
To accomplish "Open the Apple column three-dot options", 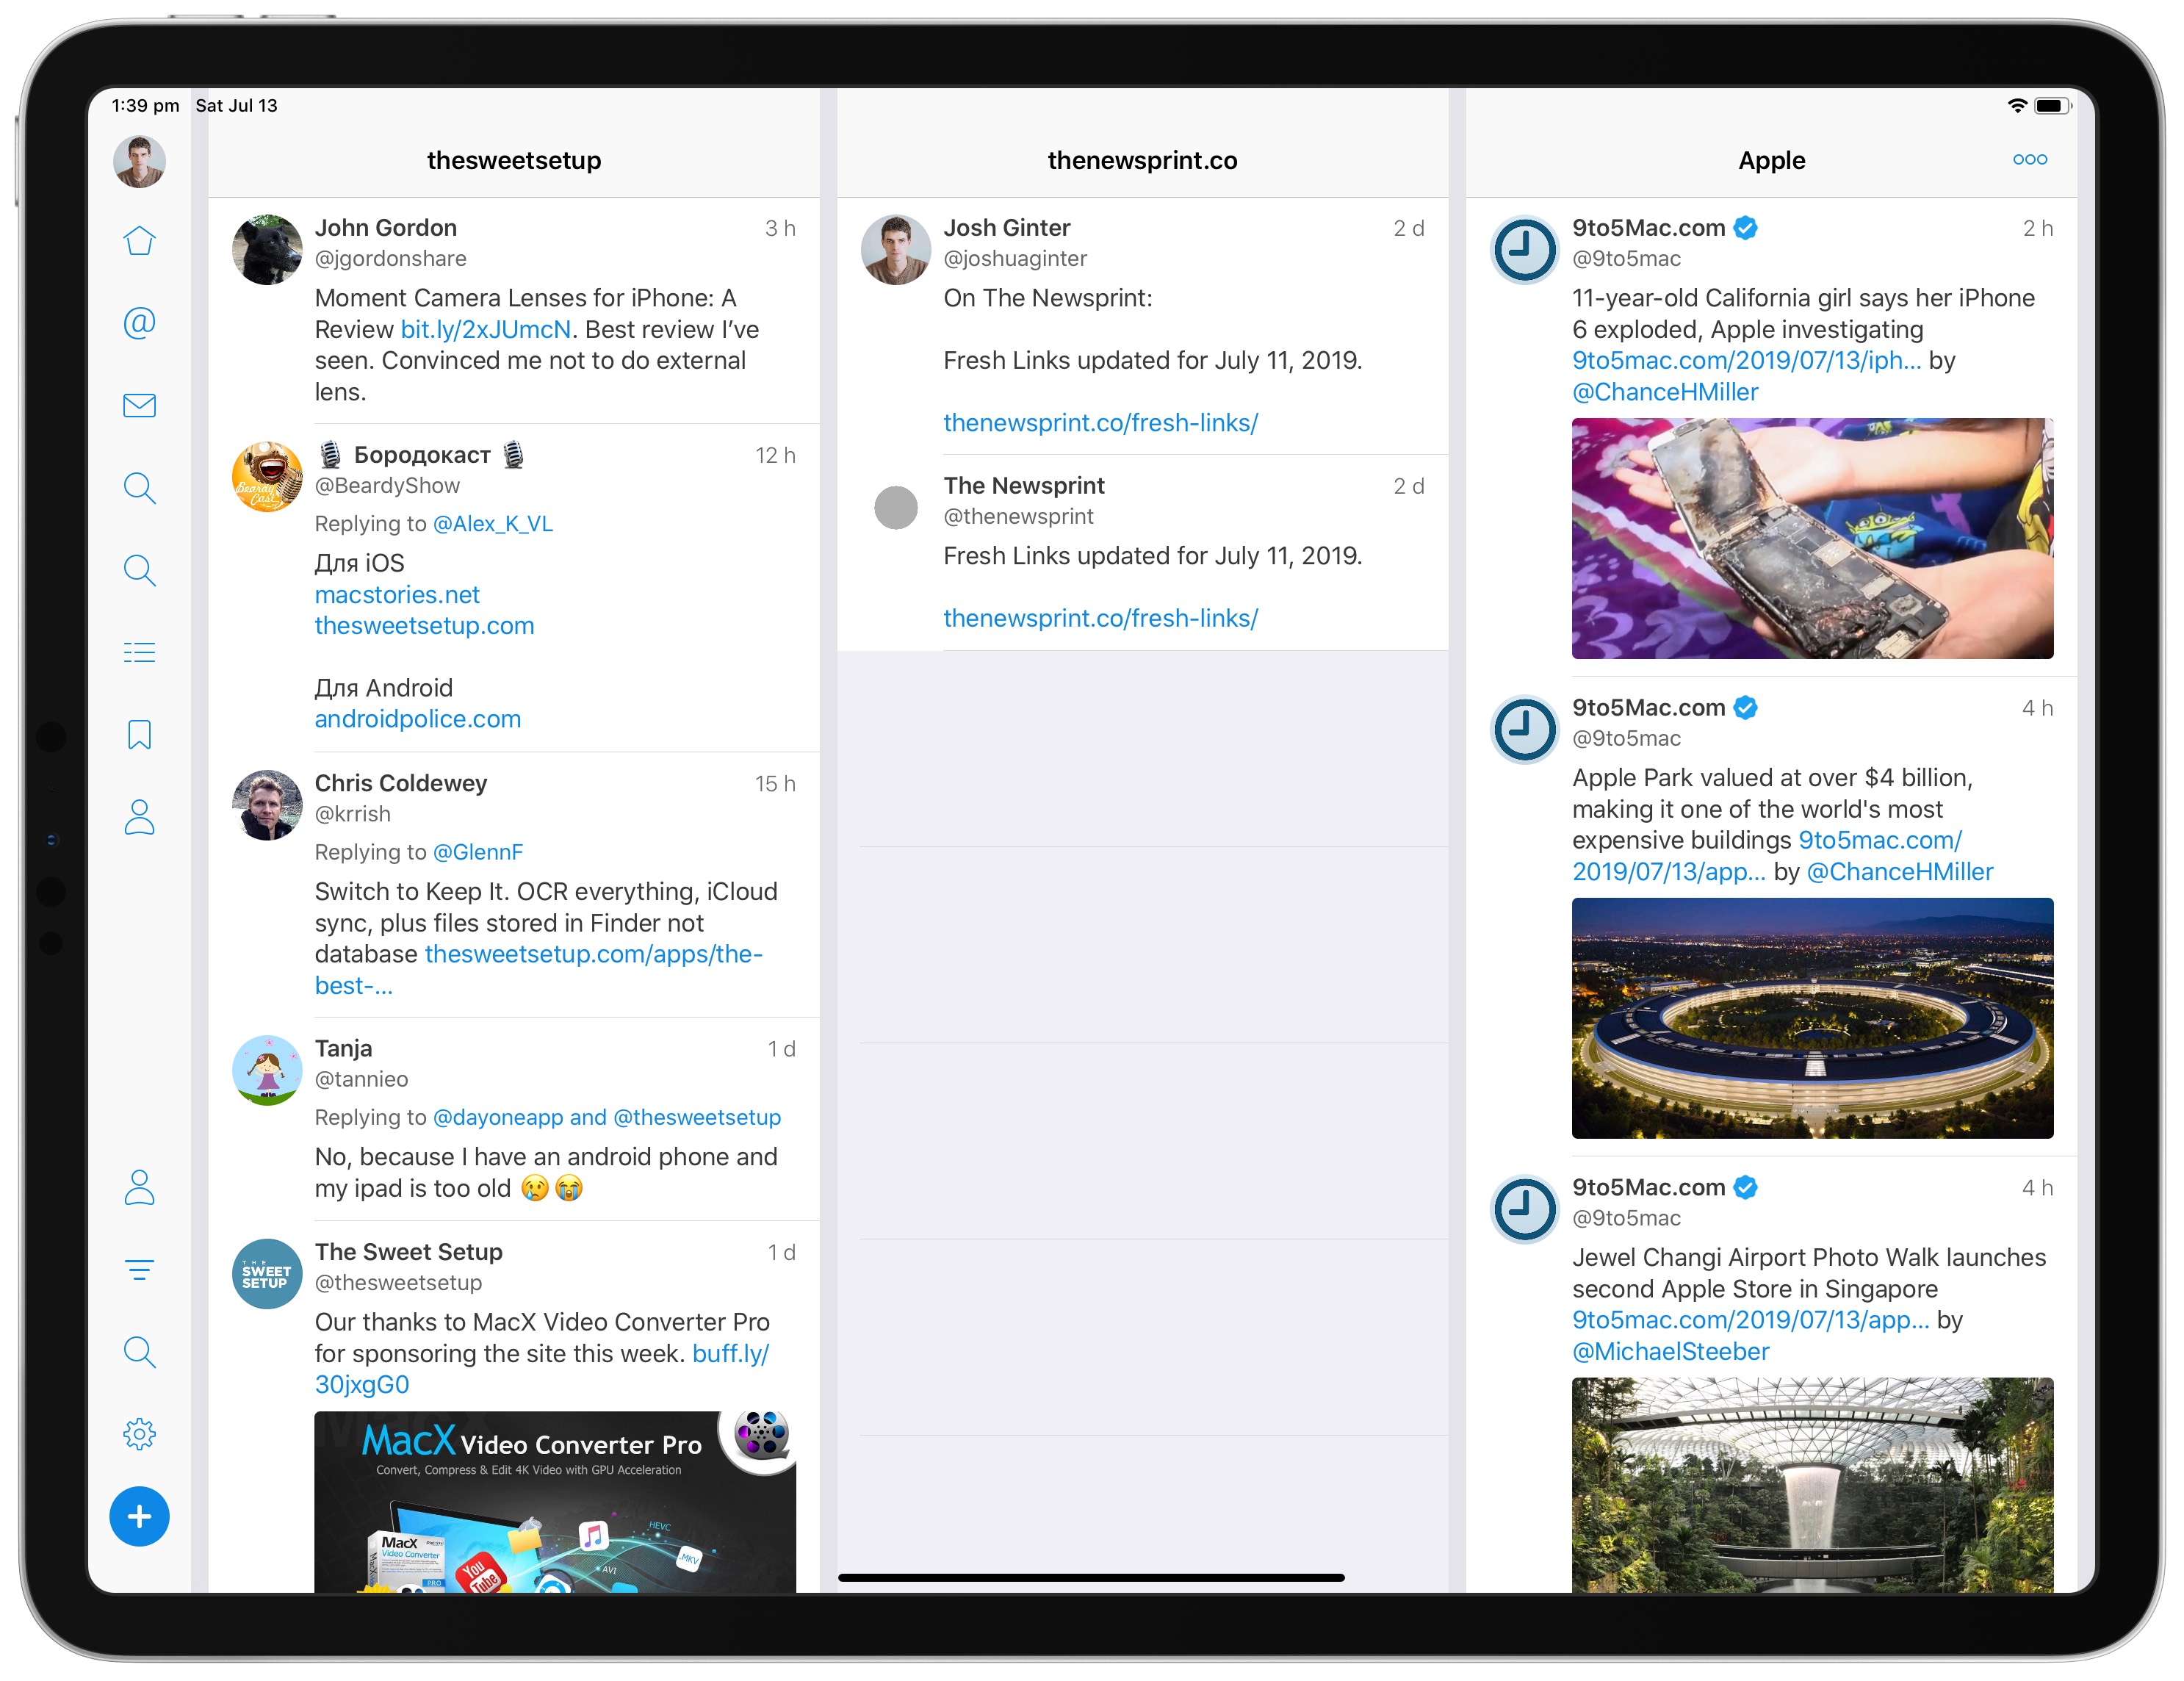I will coord(2030,160).
